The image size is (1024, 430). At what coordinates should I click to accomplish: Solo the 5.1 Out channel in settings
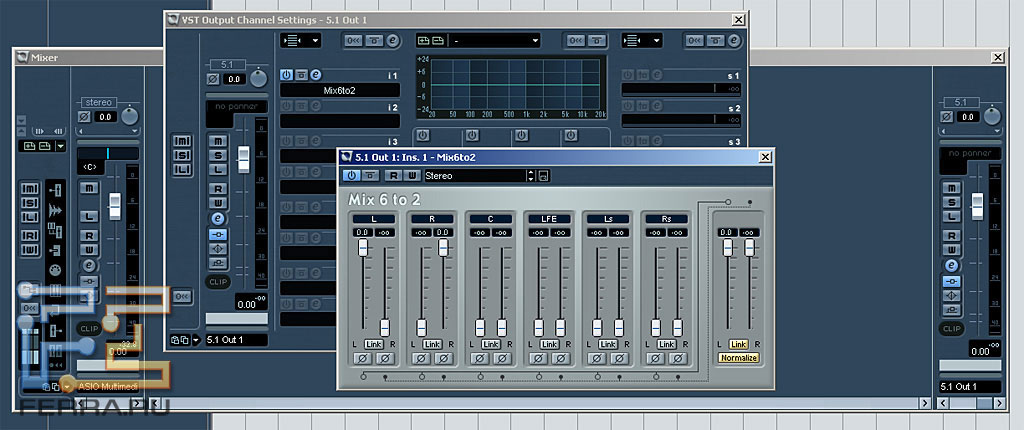(x=217, y=155)
